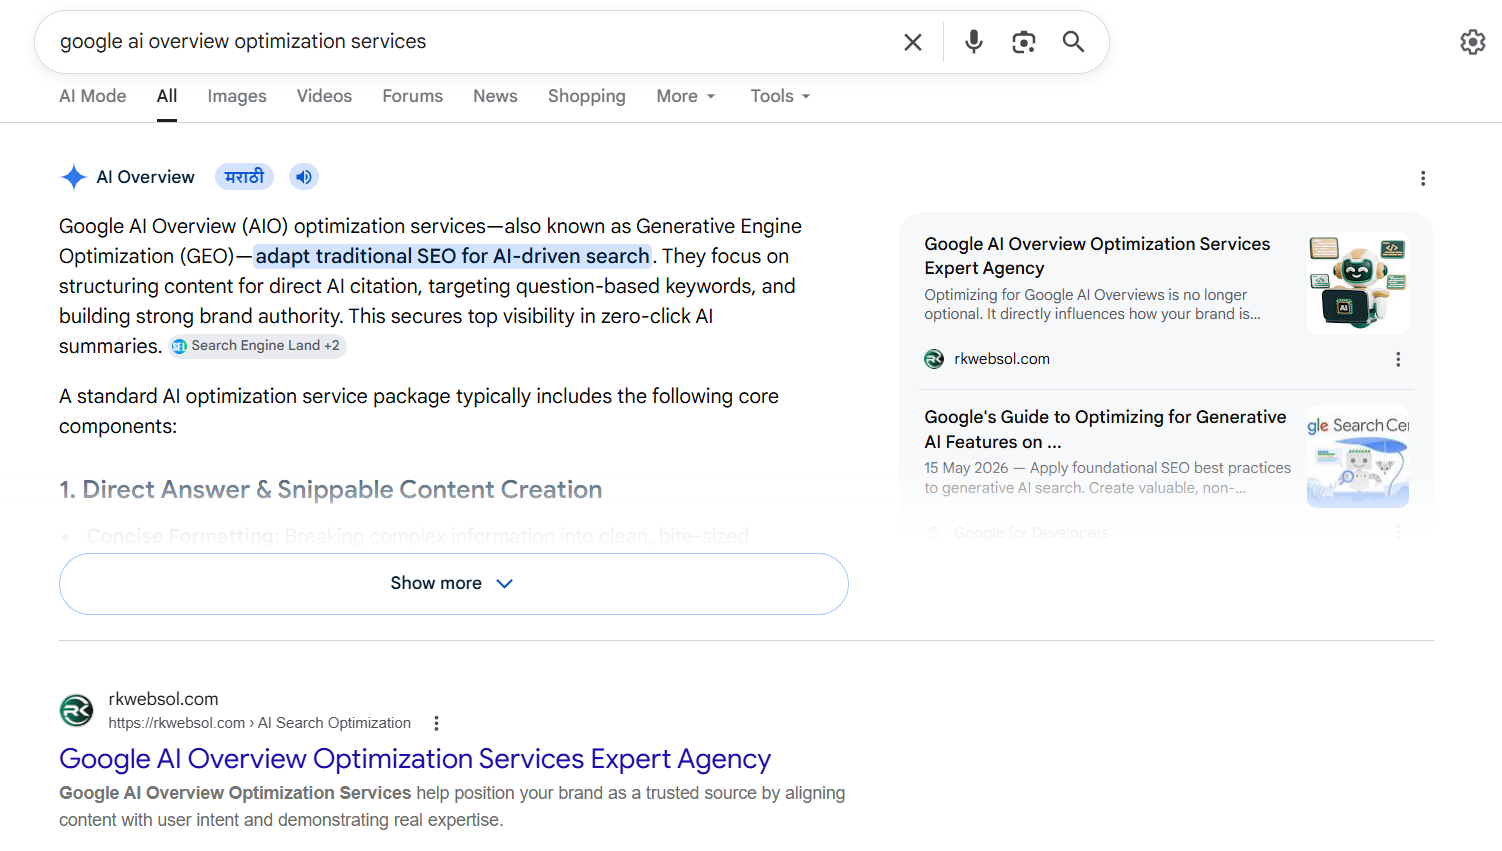Viewport: 1502px width, 851px height.
Task: Switch to AI Mode tab
Action: (92, 96)
